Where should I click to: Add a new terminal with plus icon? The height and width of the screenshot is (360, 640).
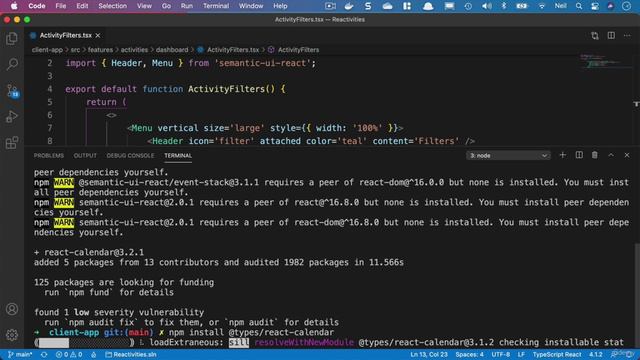562,155
